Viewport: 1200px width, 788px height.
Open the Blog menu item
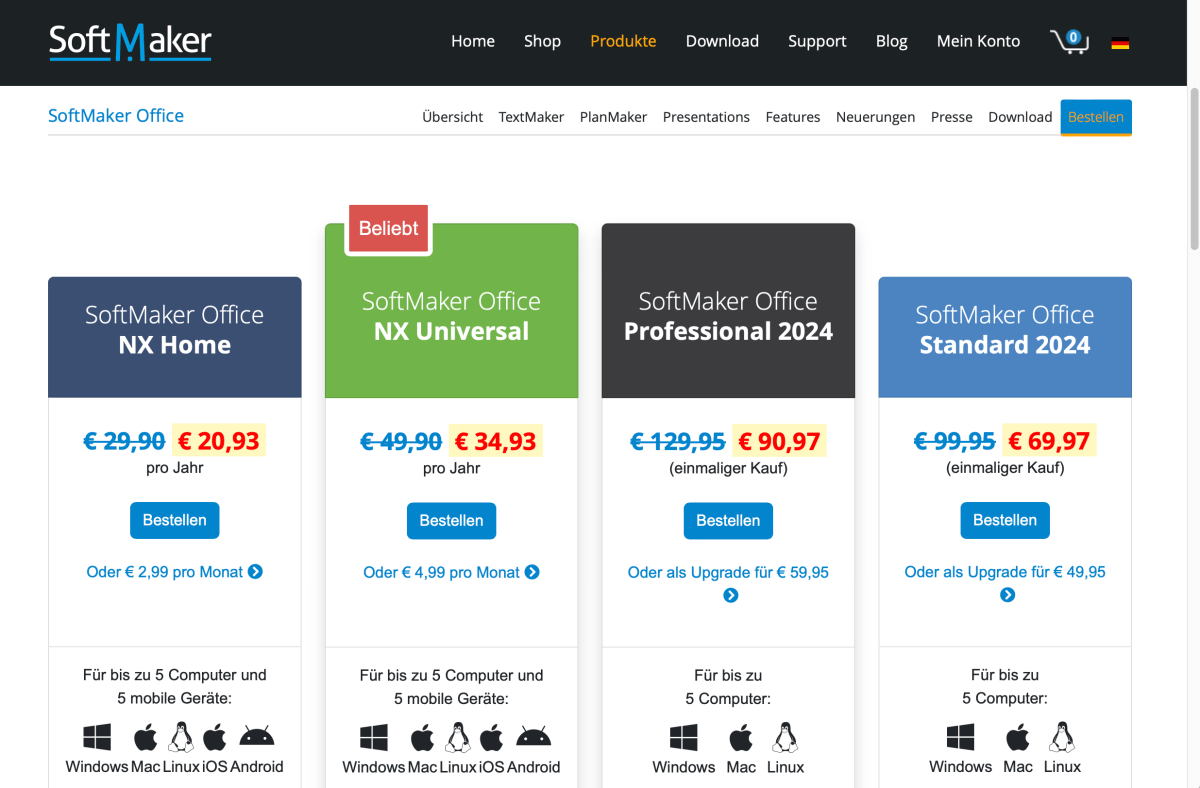(x=892, y=41)
